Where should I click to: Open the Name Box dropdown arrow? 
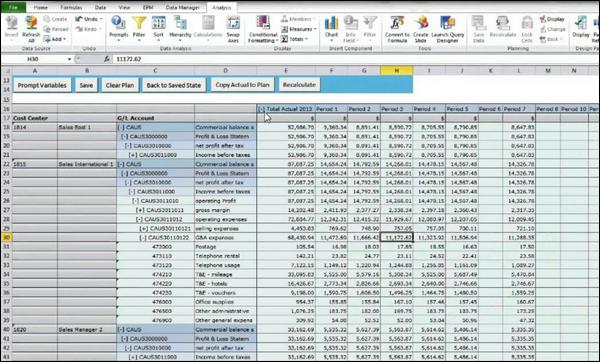(69, 59)
